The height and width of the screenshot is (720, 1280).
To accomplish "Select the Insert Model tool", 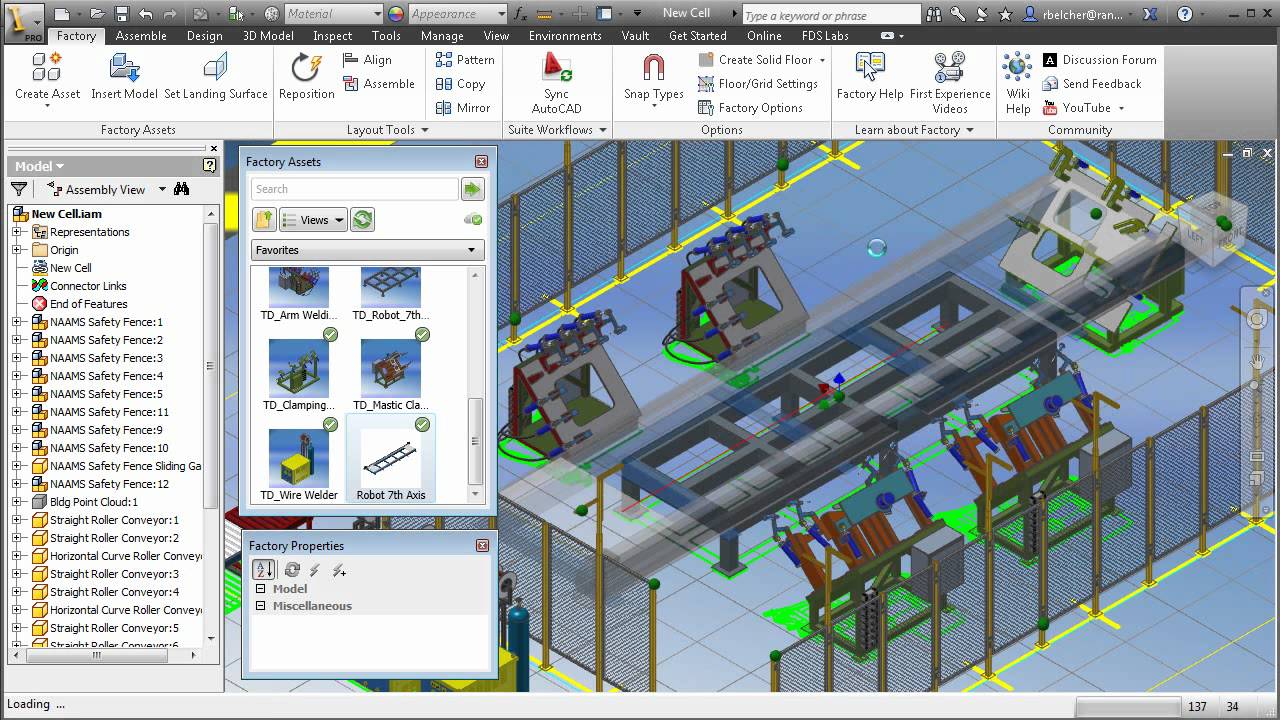I will coord(124,77).
